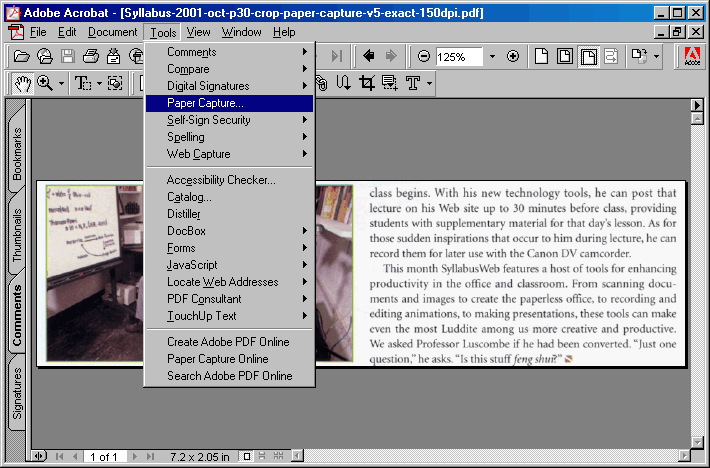Open the Self-Sign Security submenu

229,120
